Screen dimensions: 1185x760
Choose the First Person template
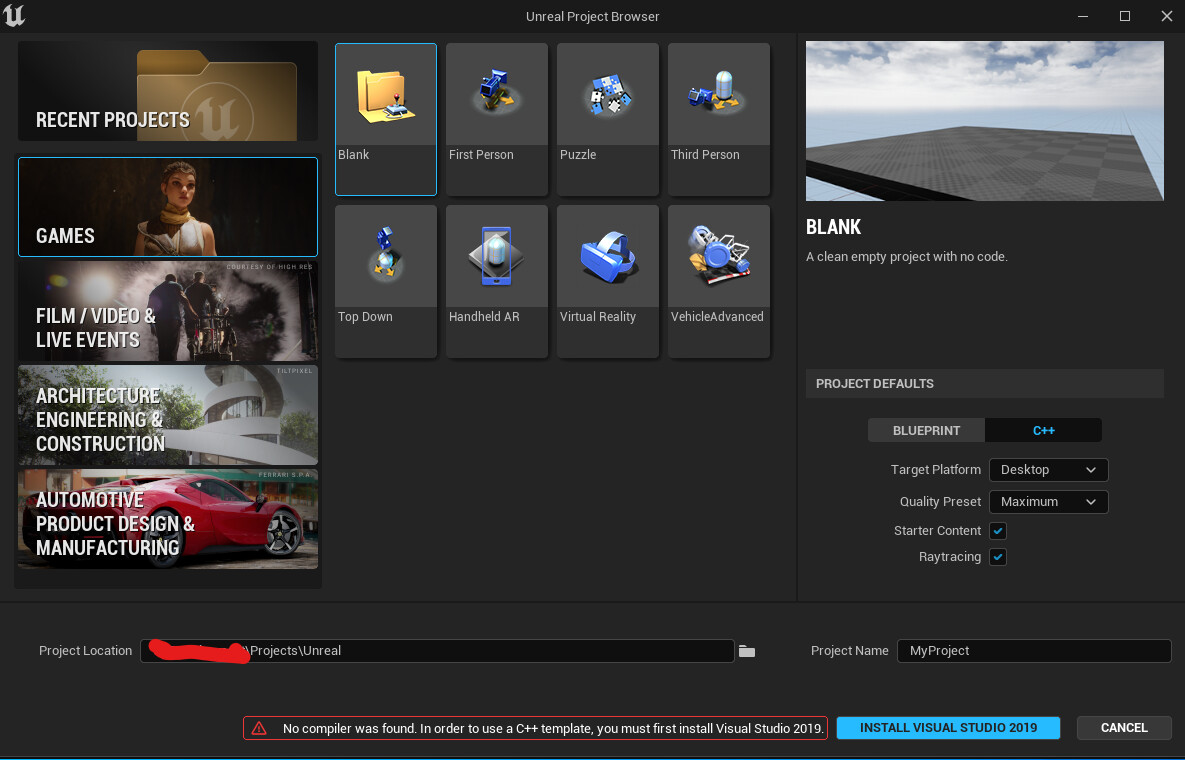click(497, 119)
